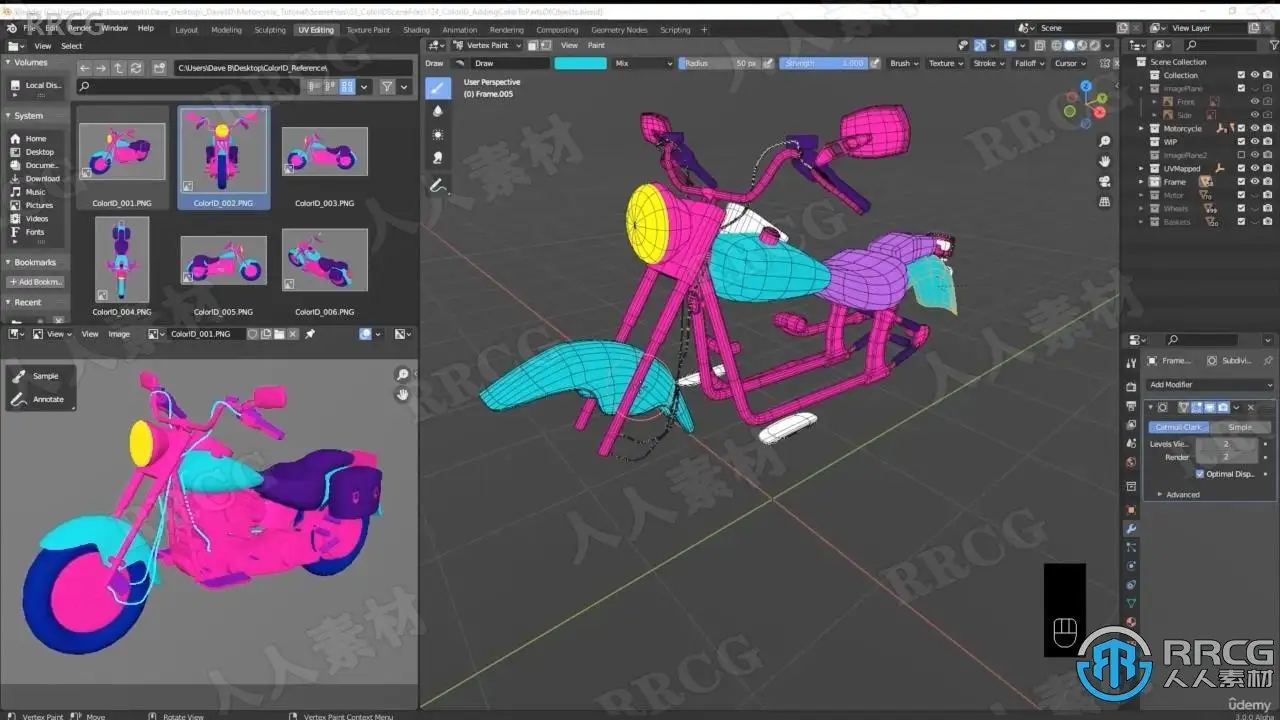Image resolution: width=1280 pixels, height=720 pixels.
Task: Toggle radius pen pressure icon
Action: (x=768, y=63)
